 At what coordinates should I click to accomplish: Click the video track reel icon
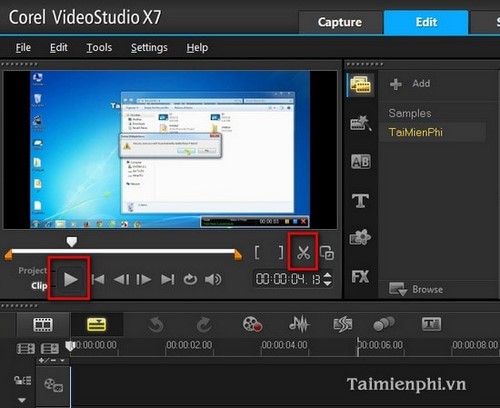(53, 385)
